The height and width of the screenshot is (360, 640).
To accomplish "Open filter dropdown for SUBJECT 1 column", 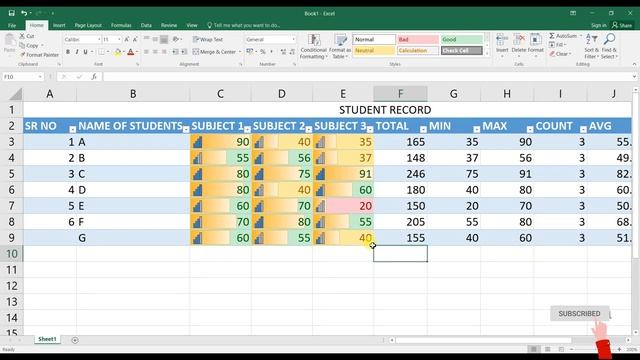I will [x=247, y=129].
